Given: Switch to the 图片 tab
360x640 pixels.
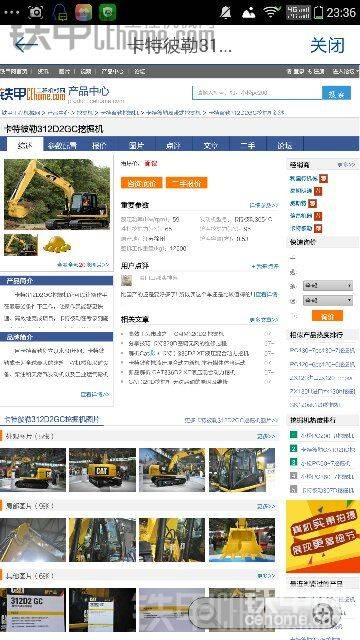Looking at the screenshot, I should (x=136, y=144).
